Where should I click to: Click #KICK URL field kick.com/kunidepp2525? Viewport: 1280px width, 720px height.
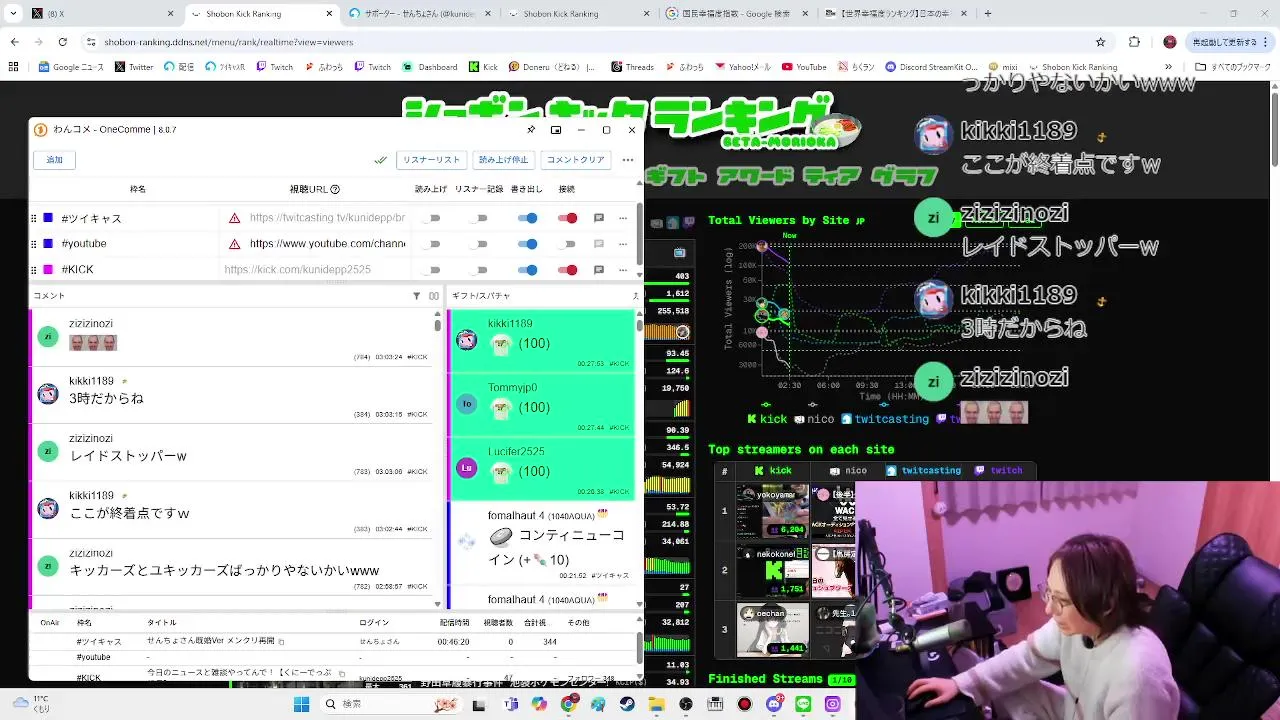[x=313, y=270]
